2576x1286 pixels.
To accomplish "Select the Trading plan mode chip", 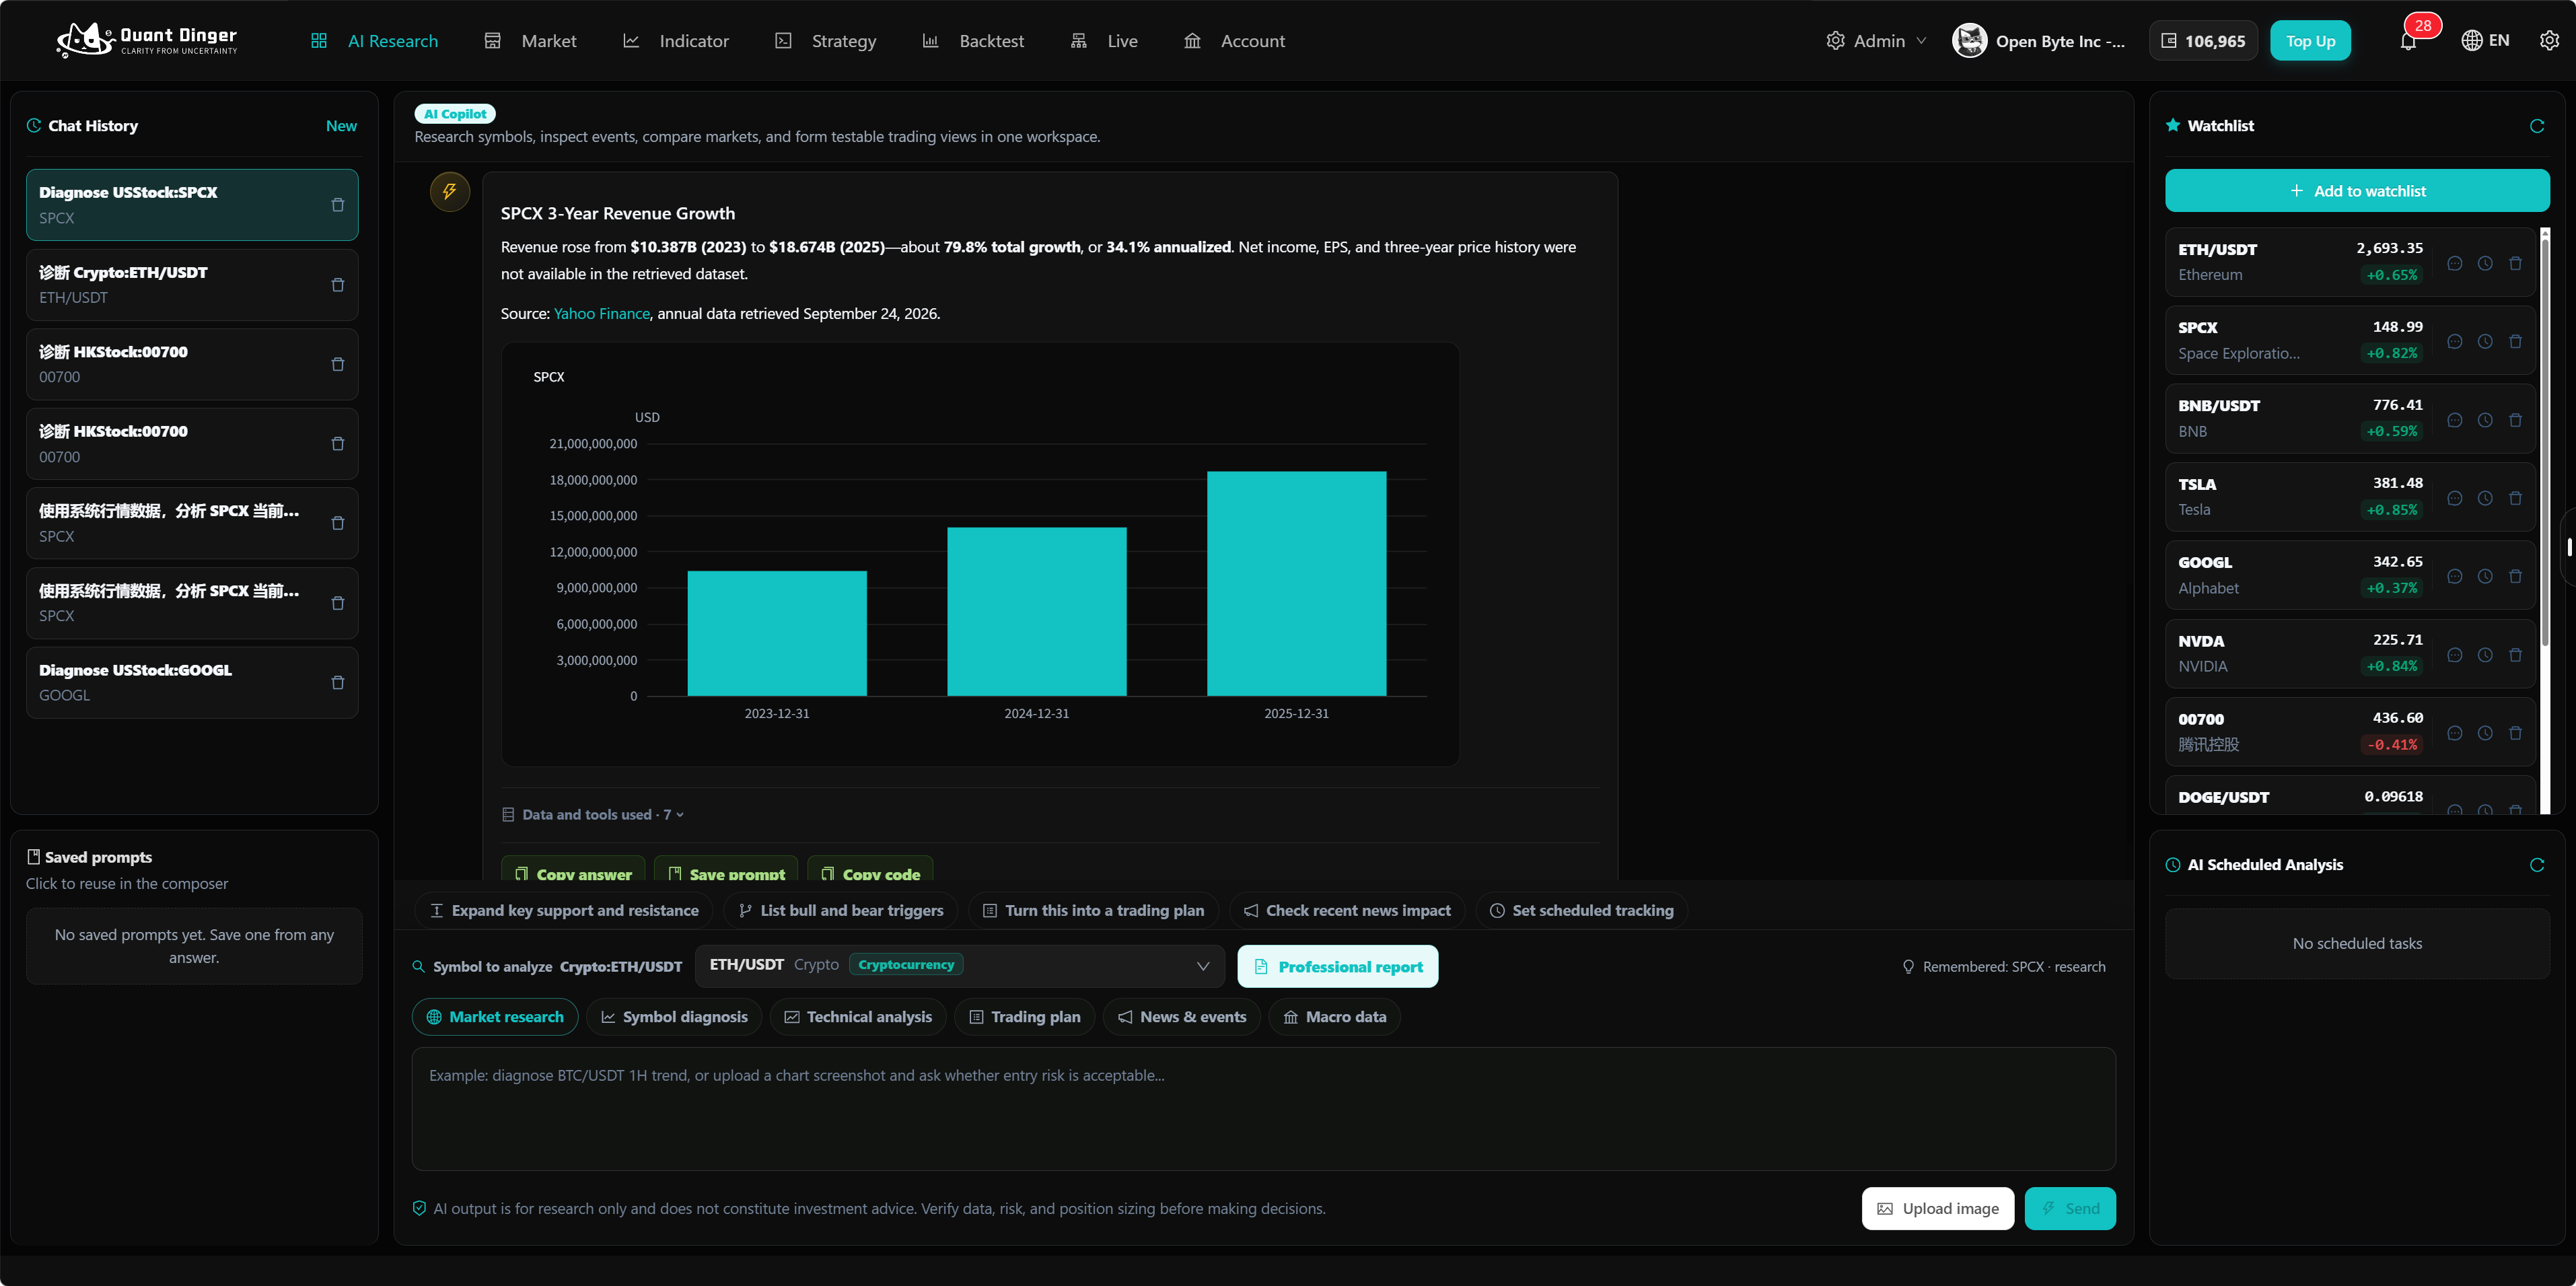I will pyautogui.click(x=1025, y=1017).
